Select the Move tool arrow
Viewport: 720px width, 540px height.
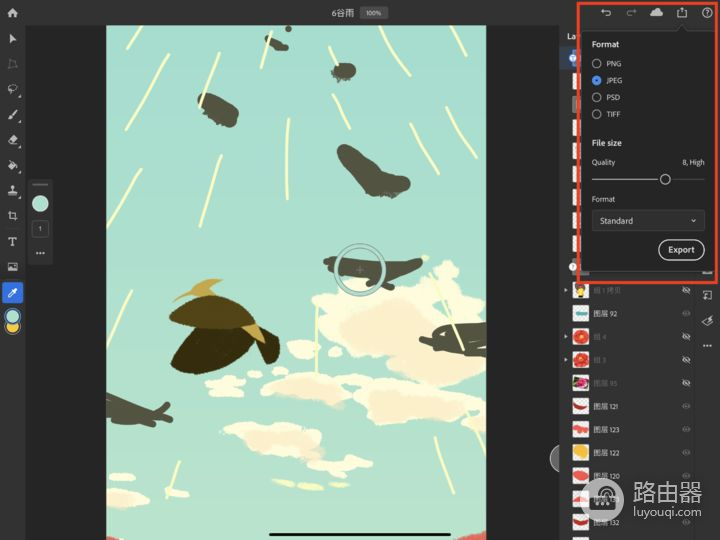(x=13, y=39)
